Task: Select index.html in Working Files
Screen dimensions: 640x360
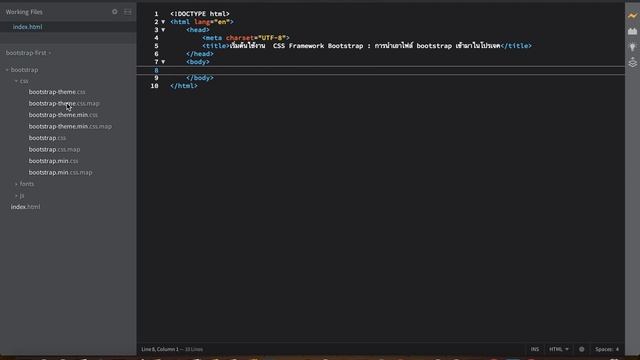Action: [x=27, y=27]
